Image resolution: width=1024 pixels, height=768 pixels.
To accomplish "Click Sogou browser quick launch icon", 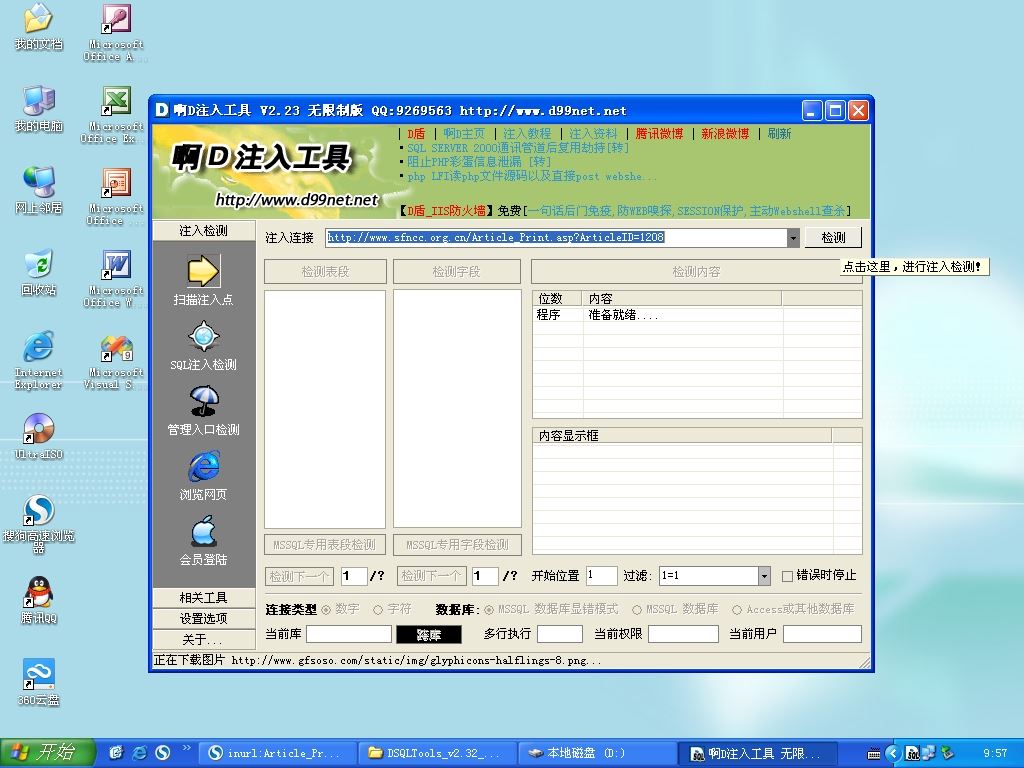I will pyautogui.click(x=162, y=753).
